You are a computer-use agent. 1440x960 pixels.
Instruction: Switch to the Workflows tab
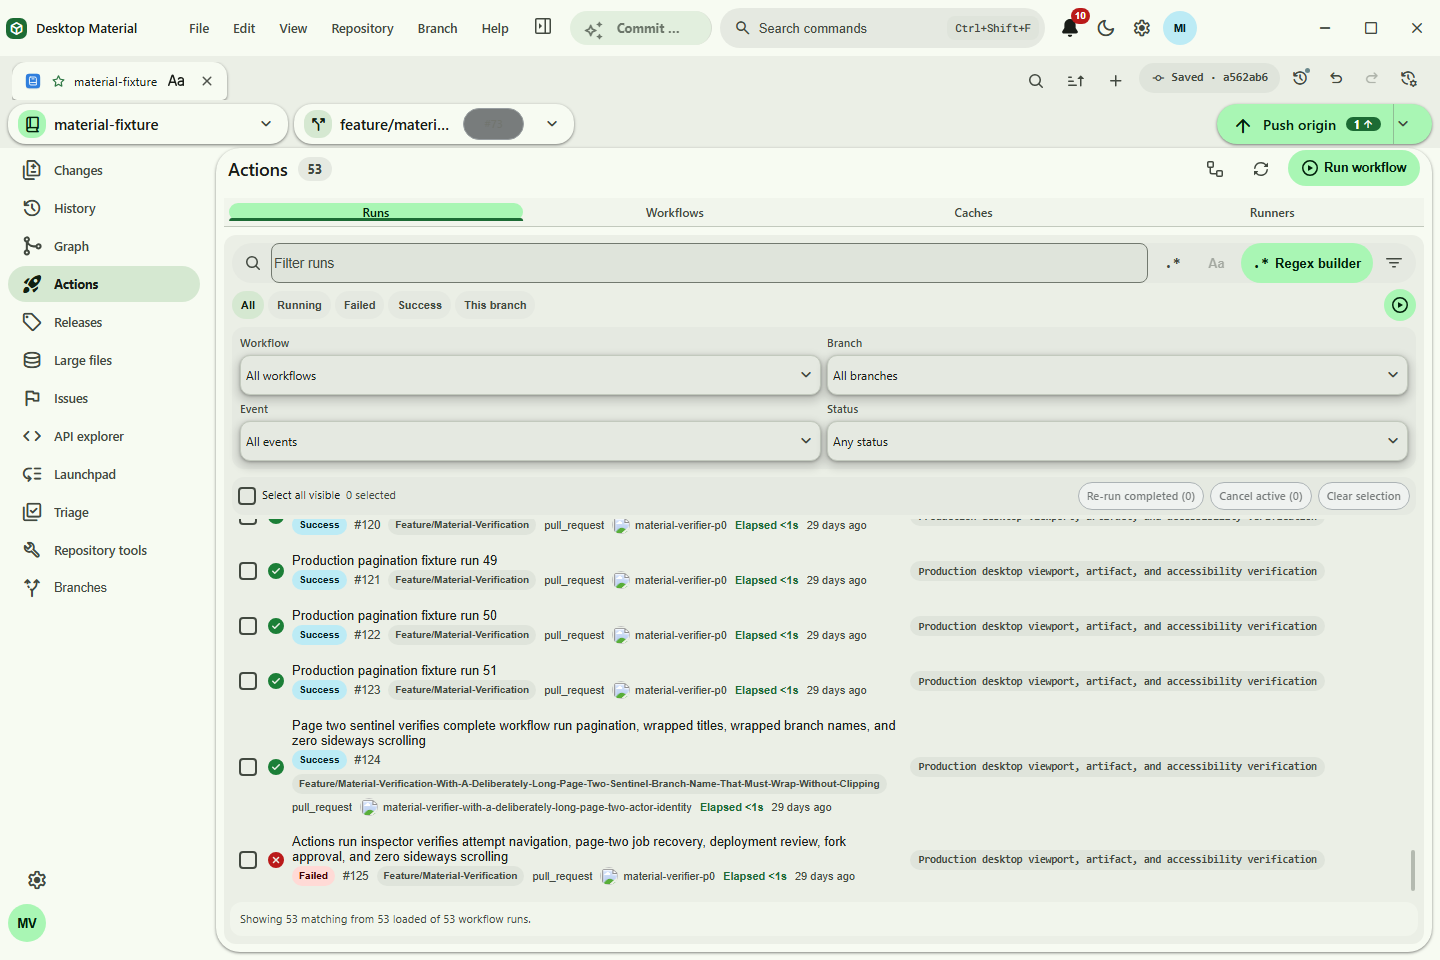[x=675, y=212]
